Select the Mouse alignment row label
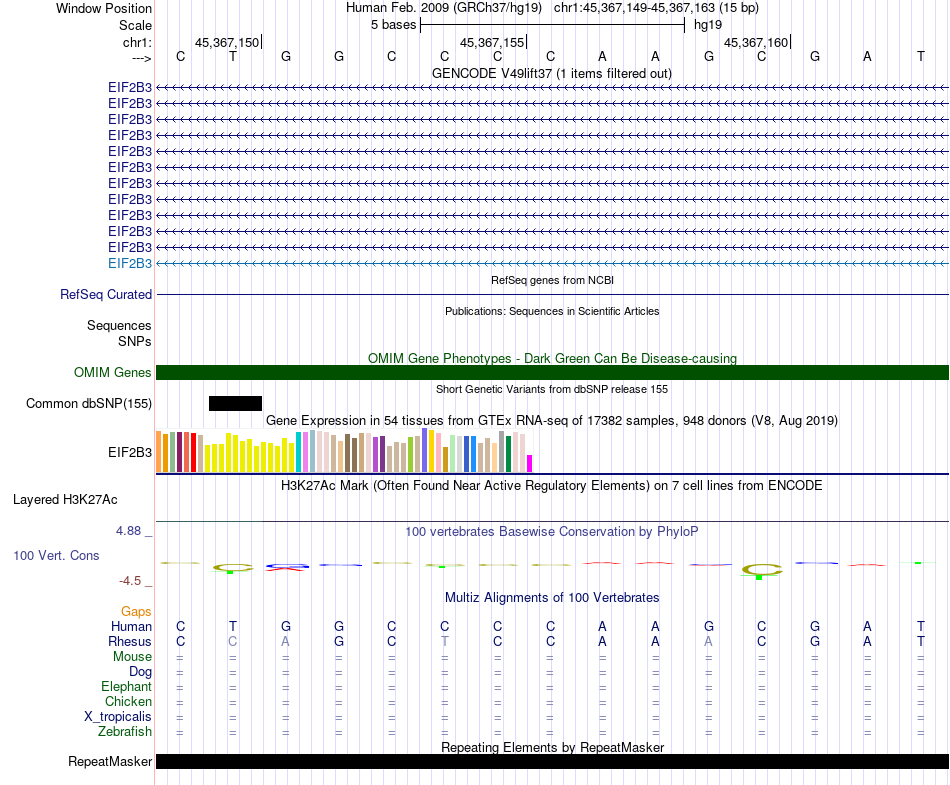 (x=132, y=657)
